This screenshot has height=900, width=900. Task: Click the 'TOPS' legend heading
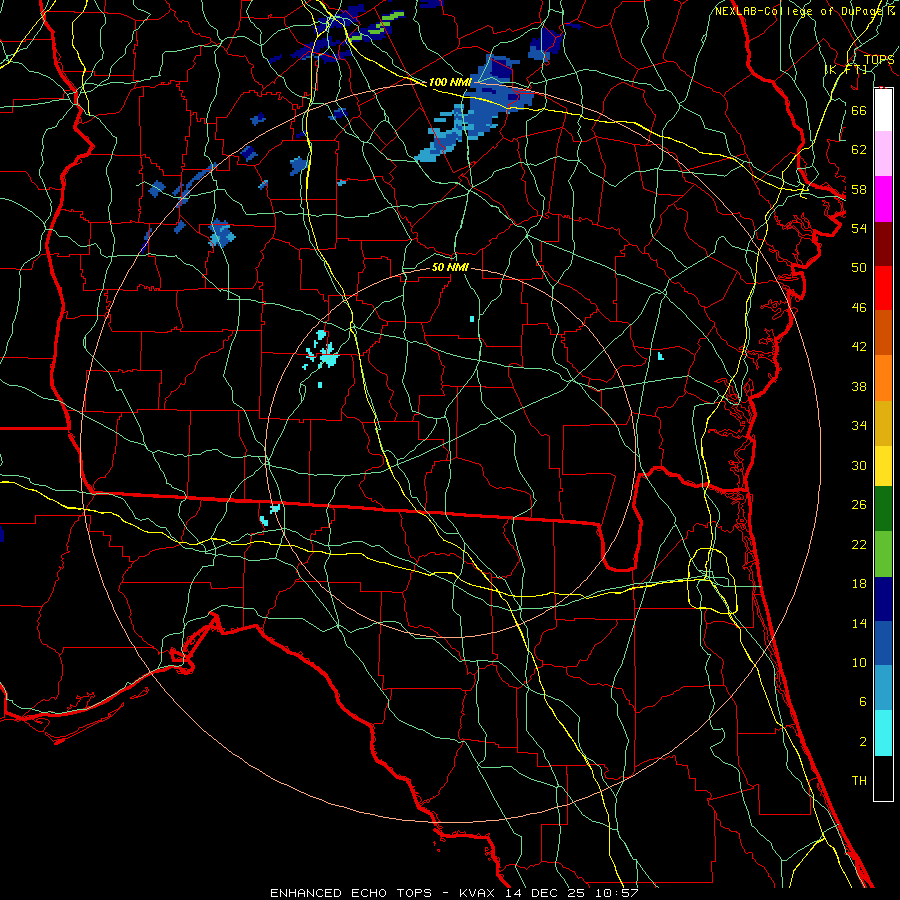[878, 60]
